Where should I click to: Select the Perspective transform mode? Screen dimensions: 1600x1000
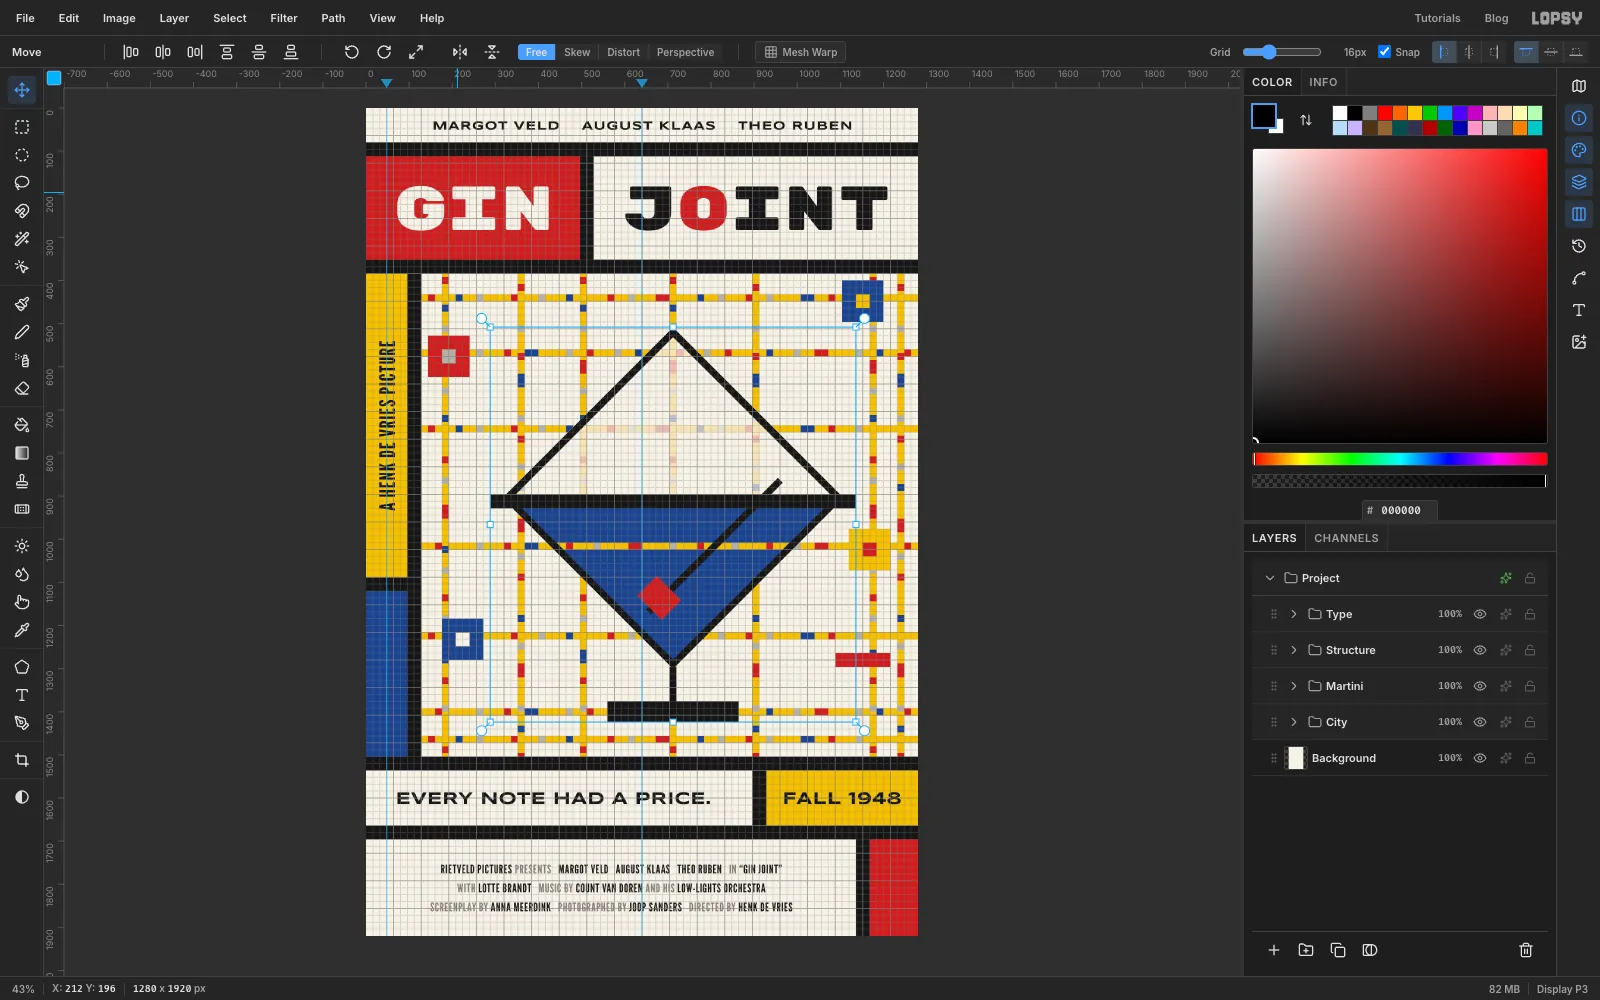point(685,52)
